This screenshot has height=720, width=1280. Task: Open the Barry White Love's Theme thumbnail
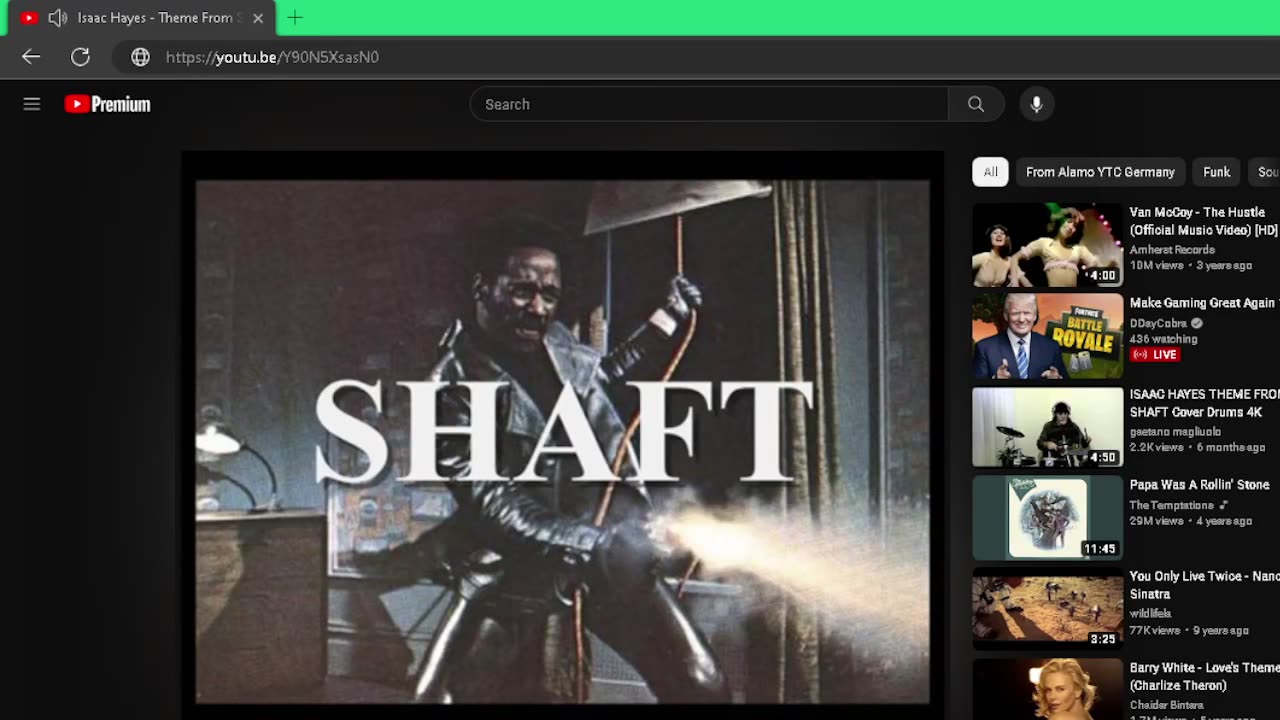click(1048, 690)
